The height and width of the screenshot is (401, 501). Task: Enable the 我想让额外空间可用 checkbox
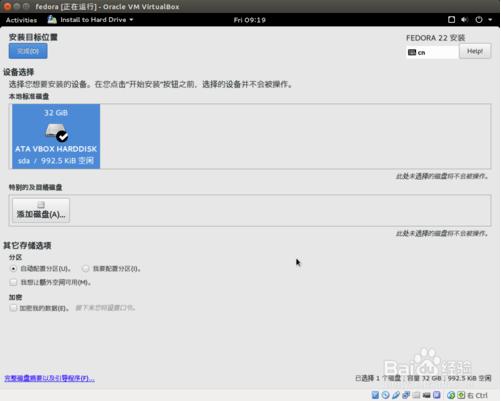[x=13, y=282]
